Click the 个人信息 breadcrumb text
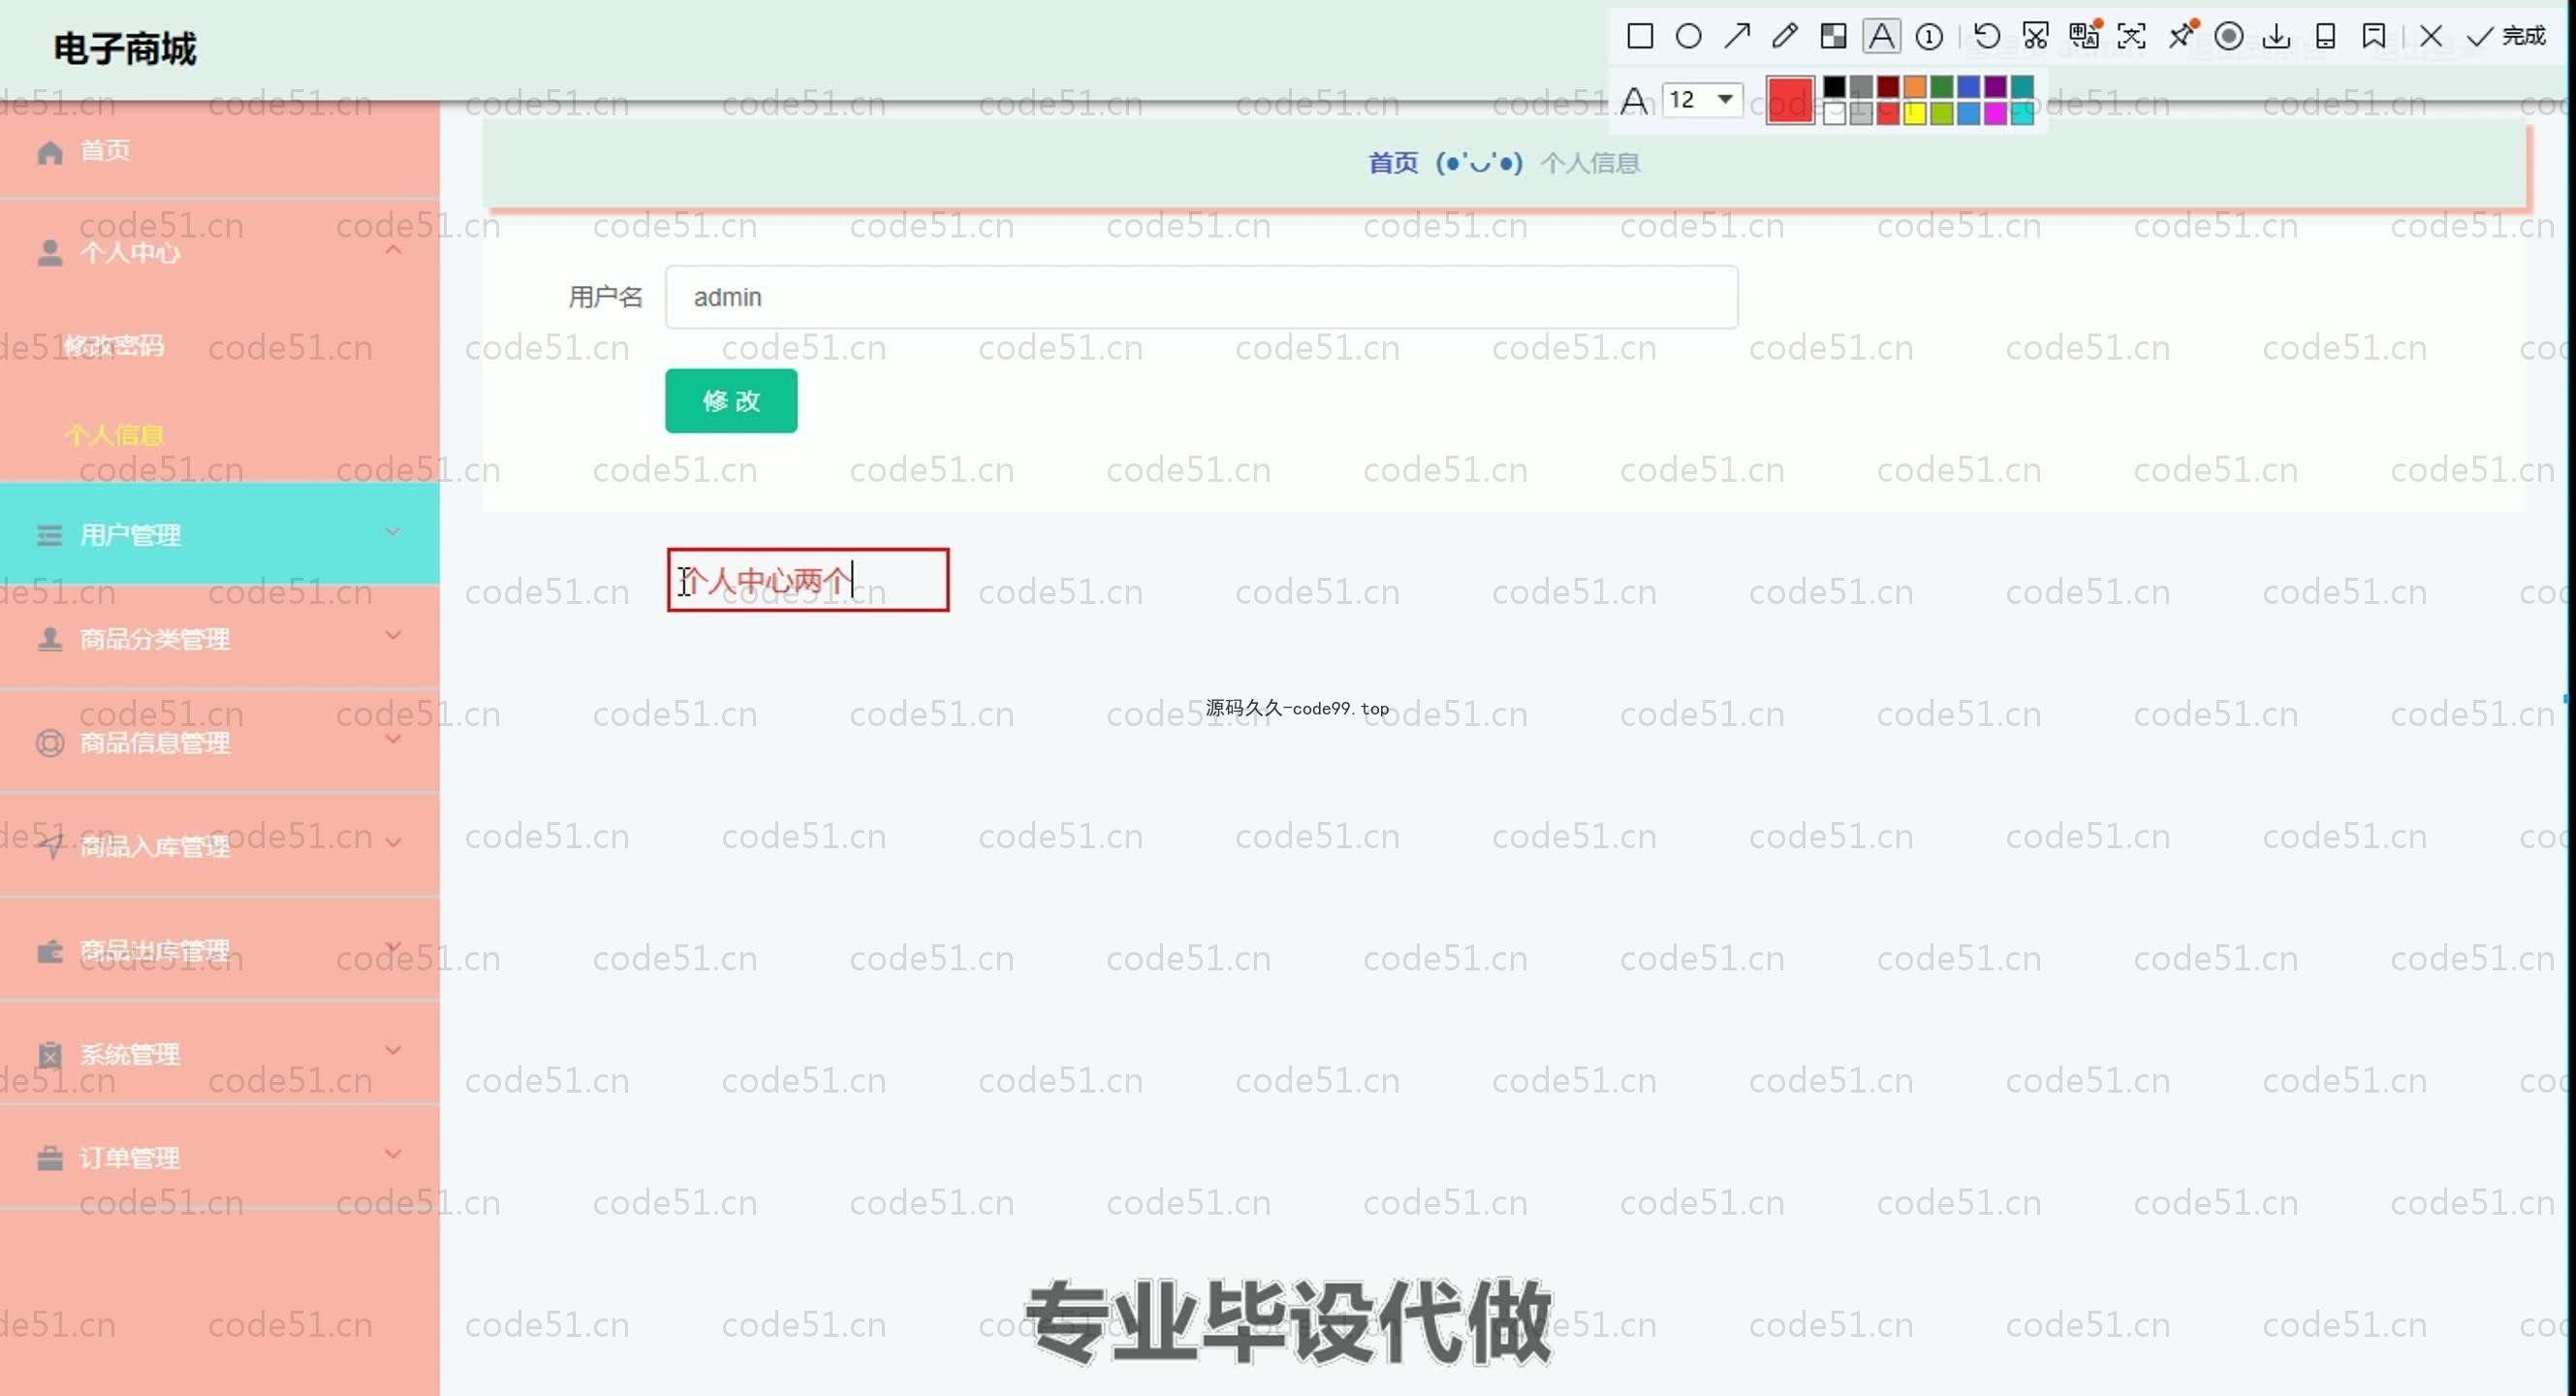 coord(1590,163)
